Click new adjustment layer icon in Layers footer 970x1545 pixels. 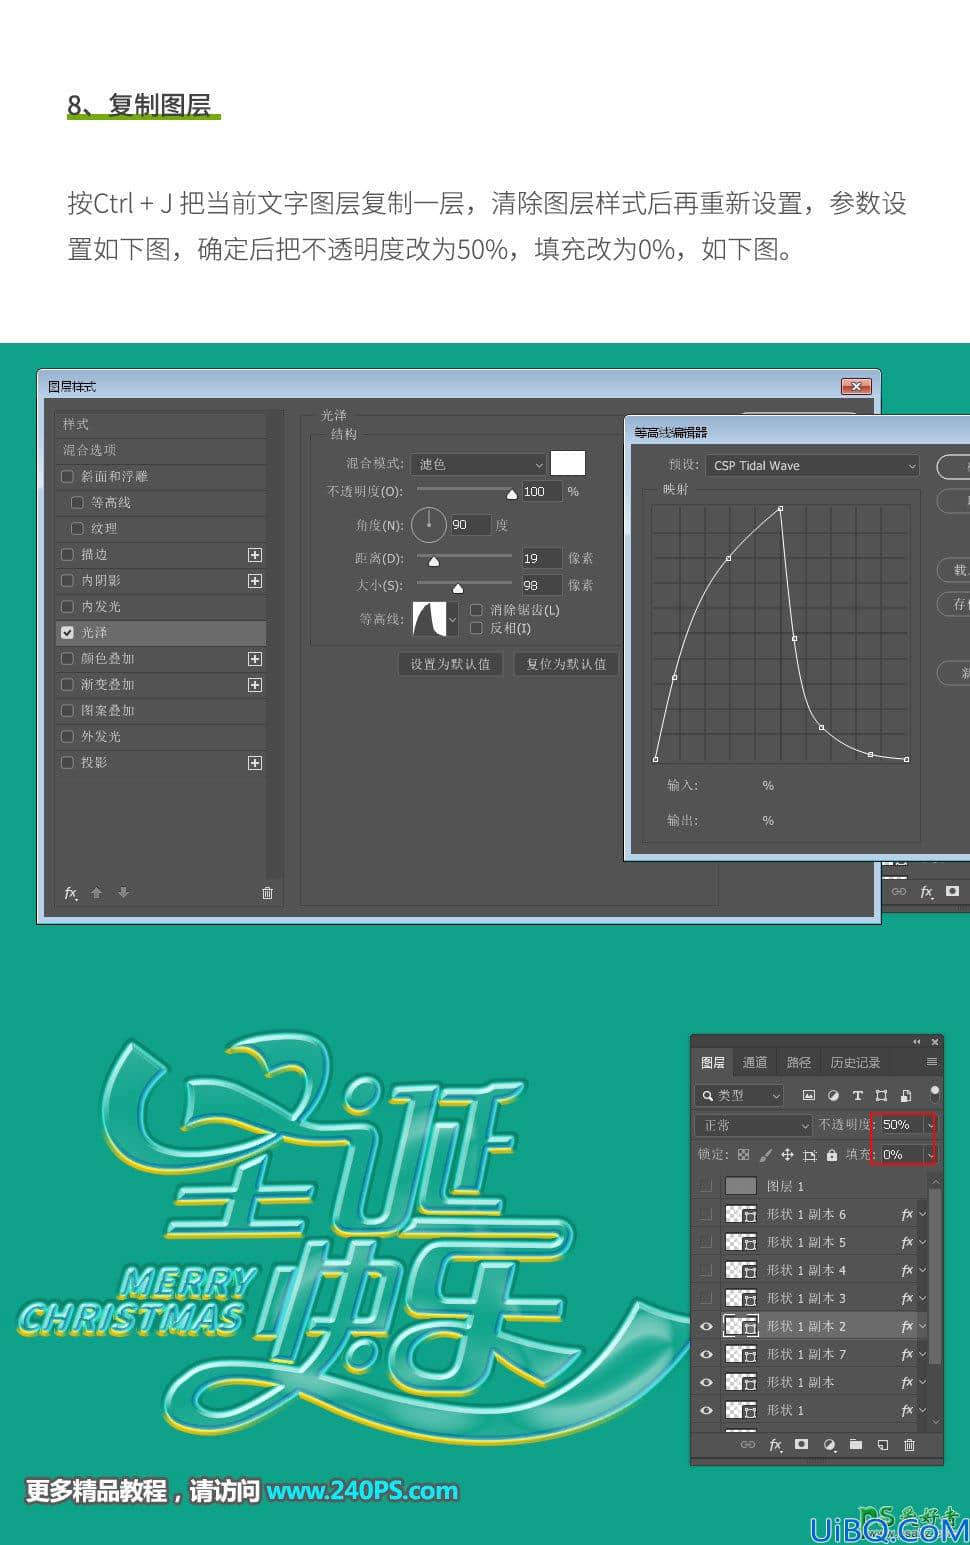[x=828, y=1445]
